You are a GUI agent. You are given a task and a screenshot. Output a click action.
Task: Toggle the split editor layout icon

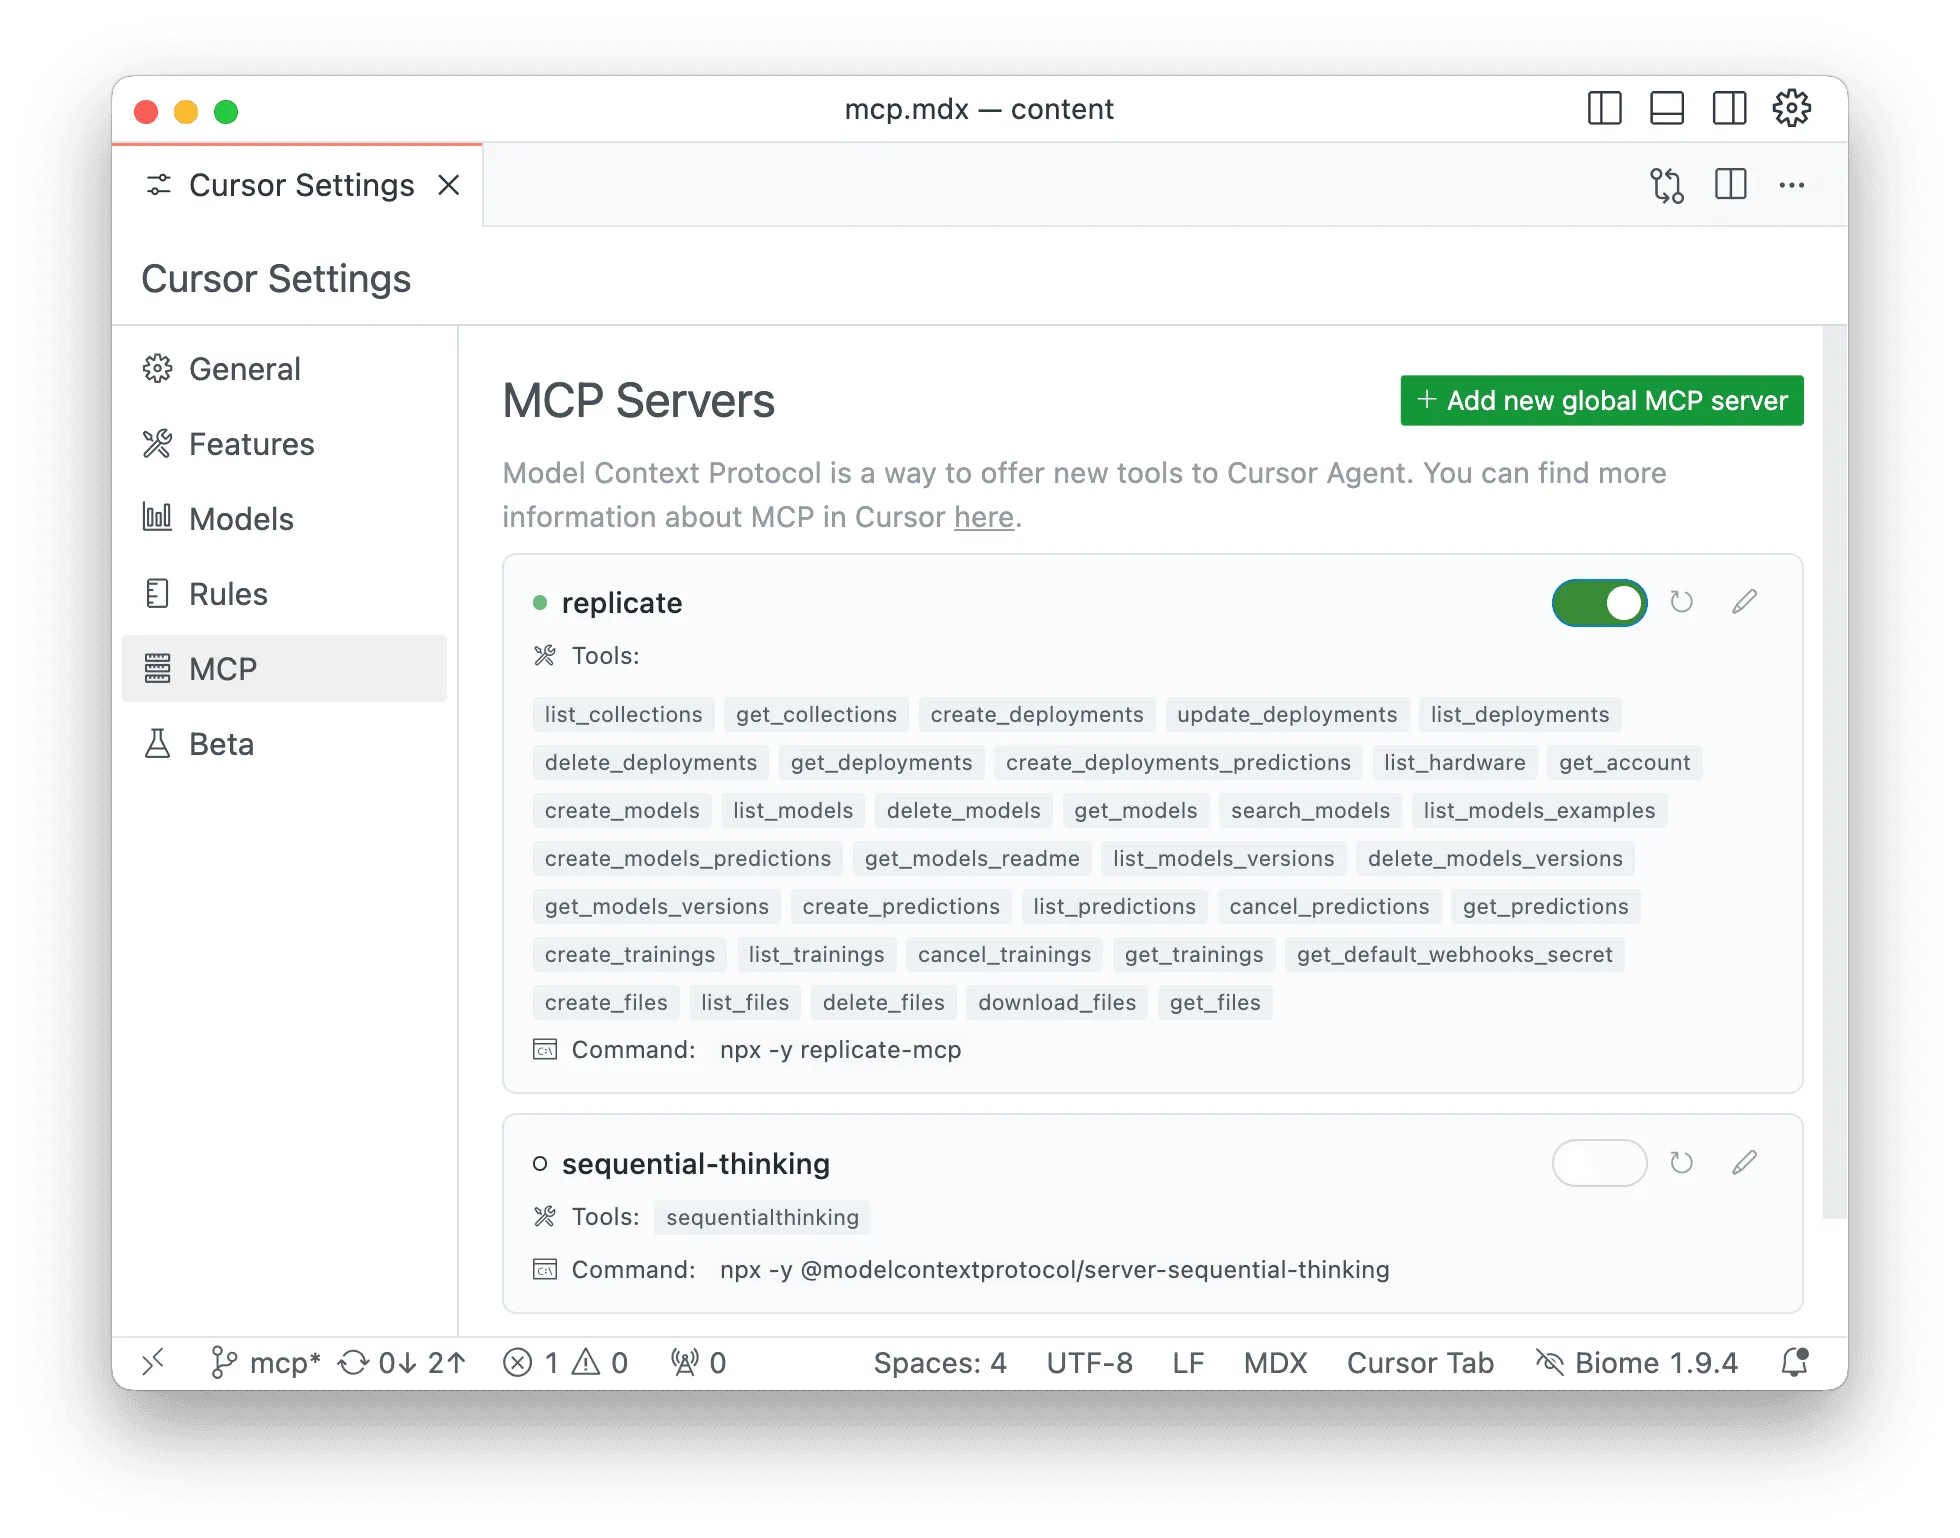tap(1730, 185)
